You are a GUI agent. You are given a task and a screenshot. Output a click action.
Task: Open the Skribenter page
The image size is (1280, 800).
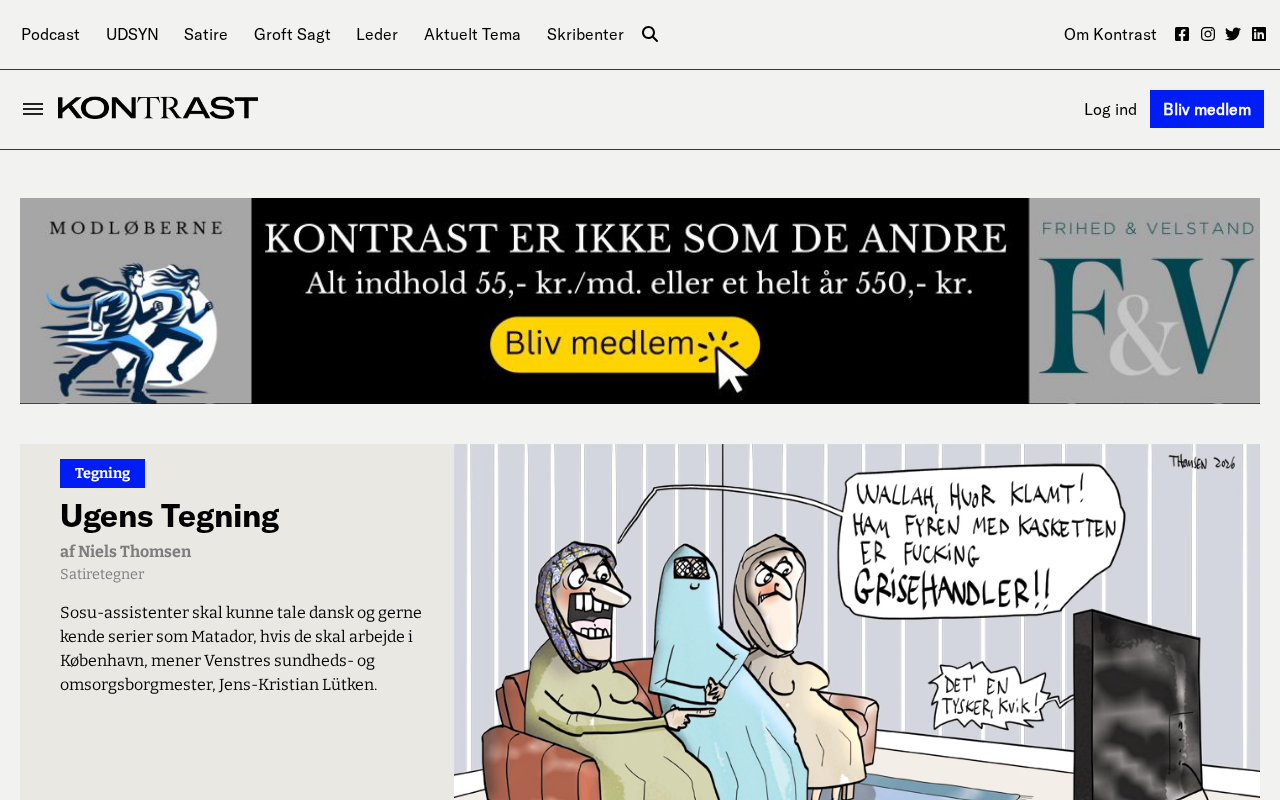coord(585,34)
